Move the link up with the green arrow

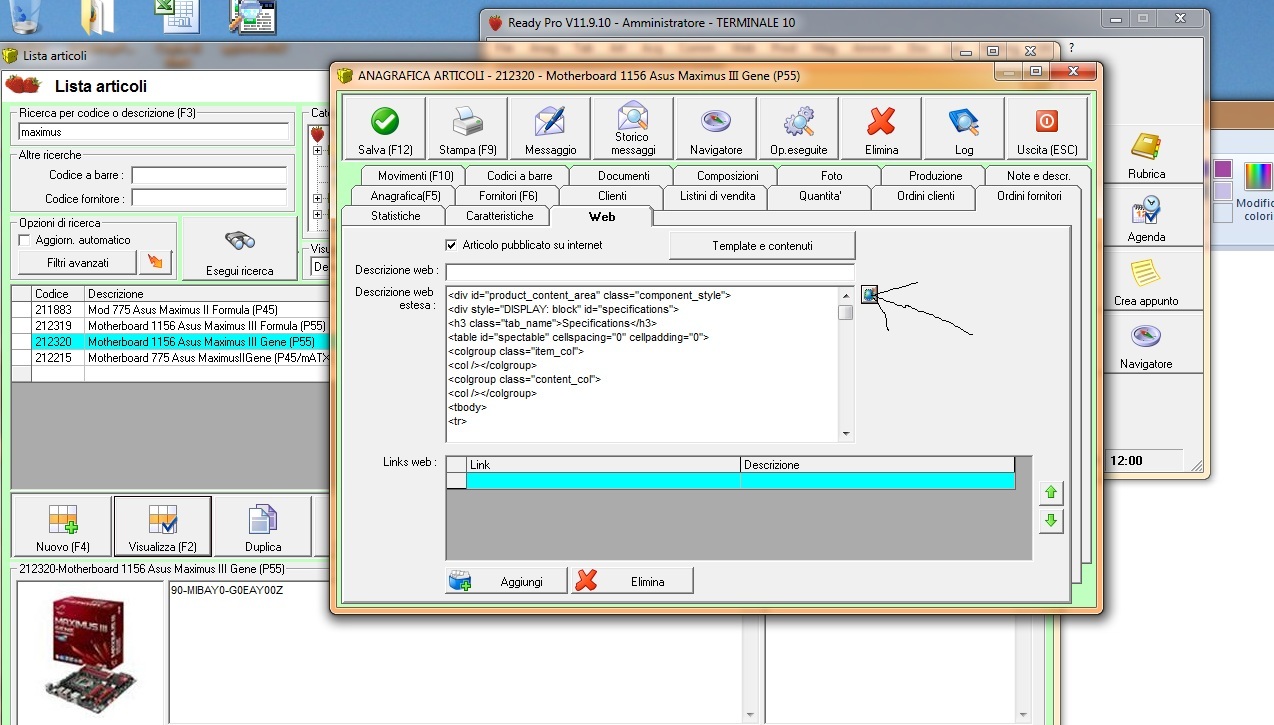click(1050, 493)
